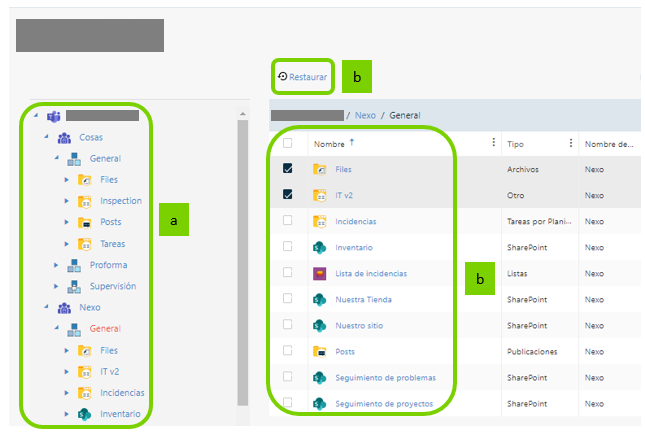Click the Nexo team group icon in the tree
This screenshot has width=645, height=434.
pos(64,307)
